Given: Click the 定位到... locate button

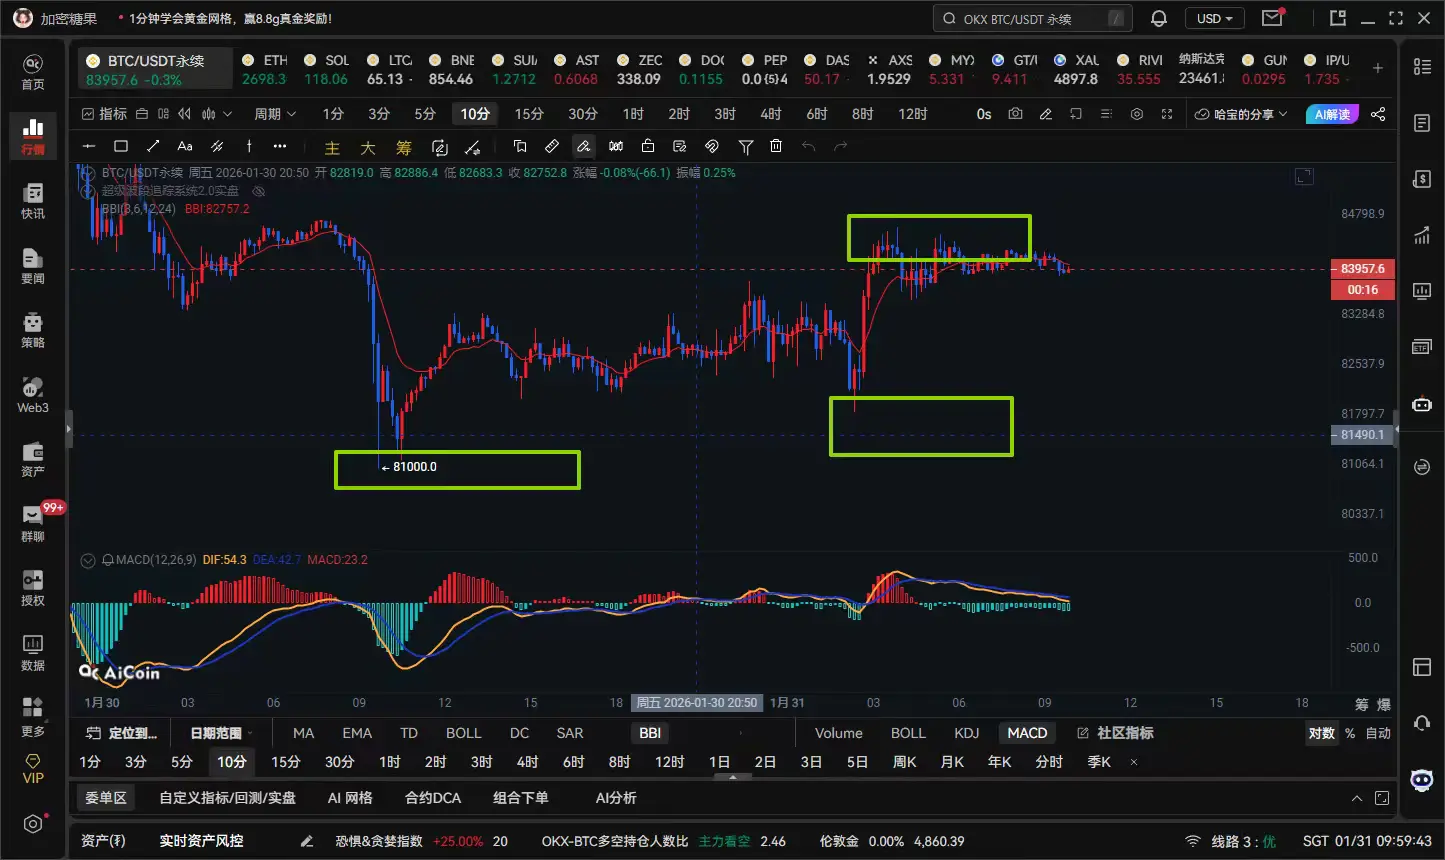Looking at the screenshot, I should (122, 733).
